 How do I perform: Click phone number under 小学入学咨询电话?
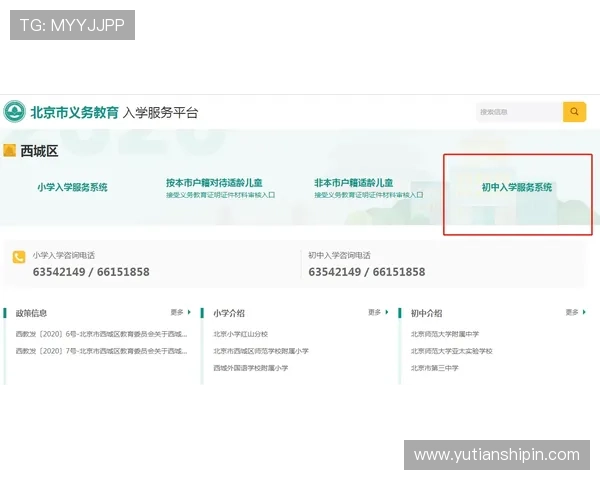[91, 272]
